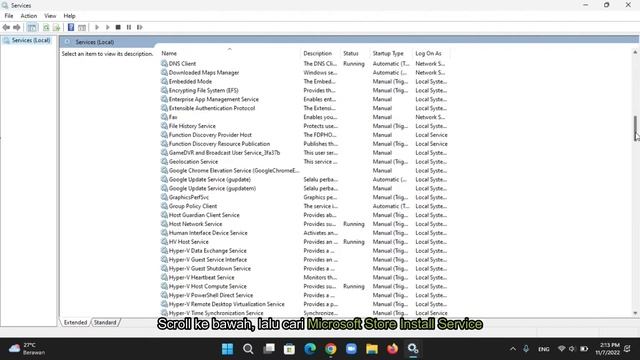Click the Forward arrow in the toolbar
640x360 pixels.
(17, 27)
